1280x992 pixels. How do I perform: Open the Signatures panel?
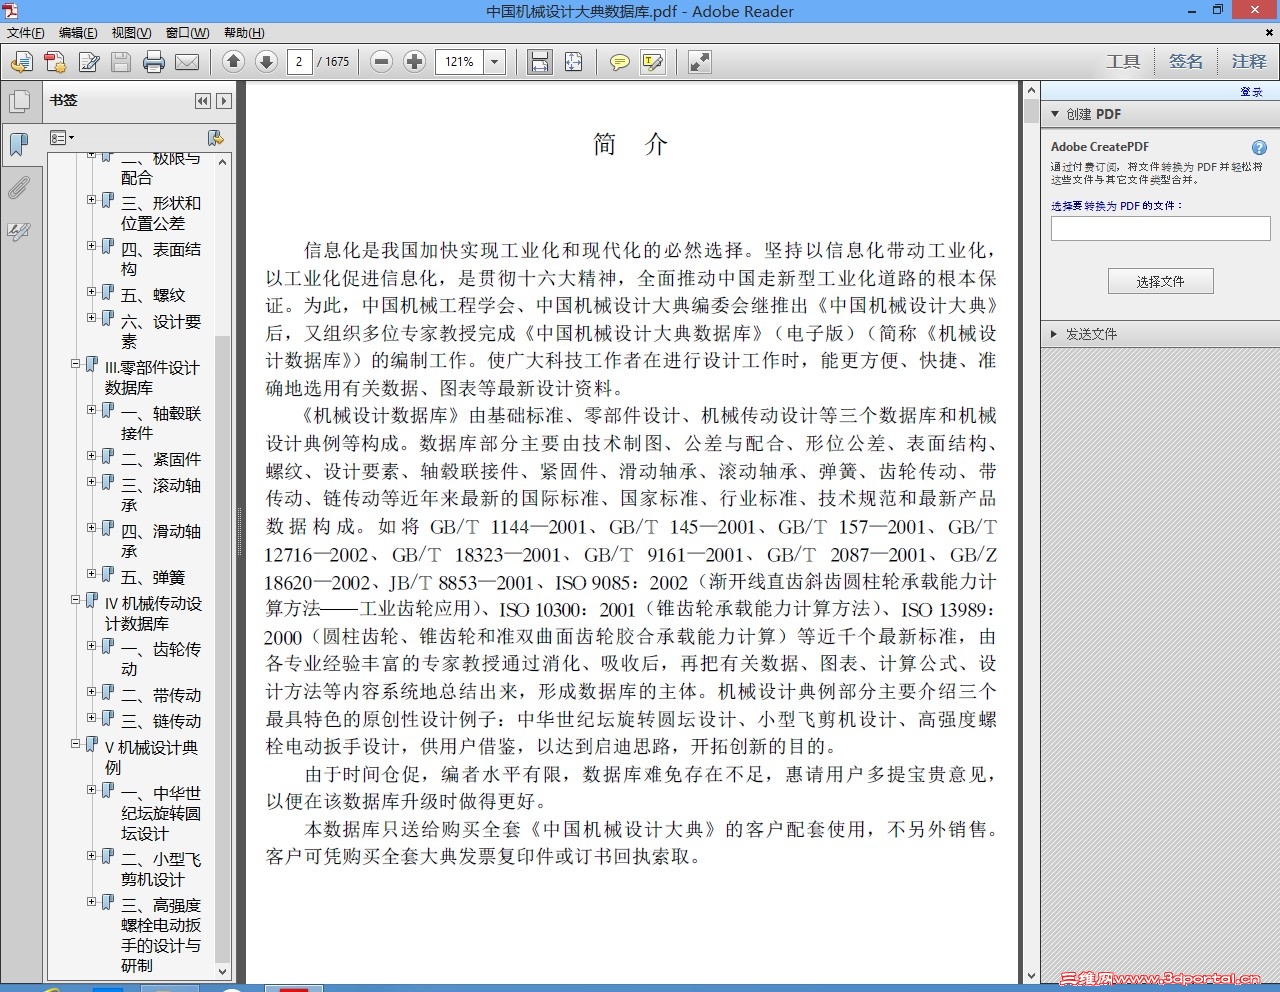point(20,232)
